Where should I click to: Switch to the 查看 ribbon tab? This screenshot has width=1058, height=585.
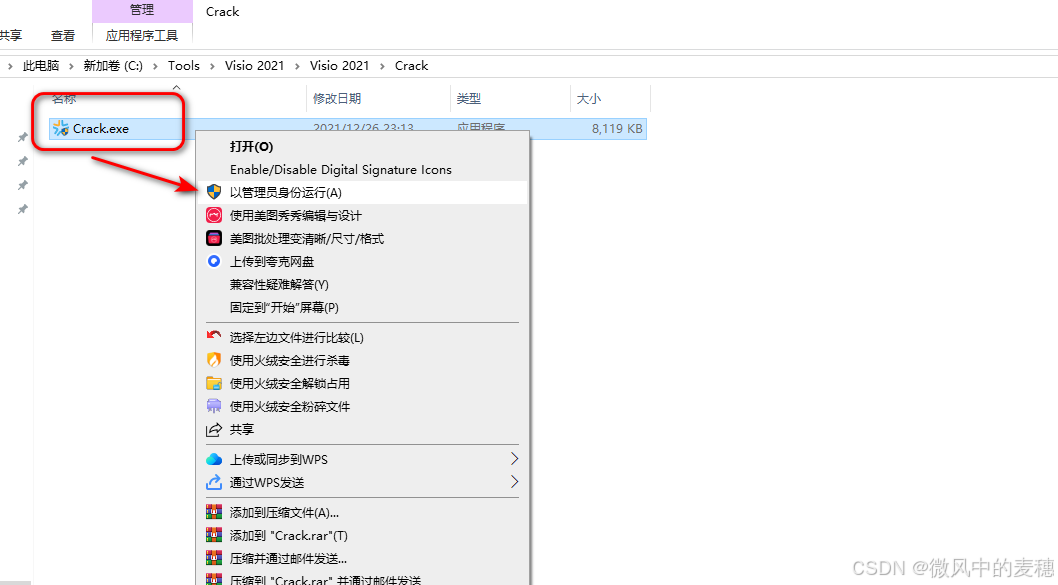pyautogui.click(x=63, y=36)
